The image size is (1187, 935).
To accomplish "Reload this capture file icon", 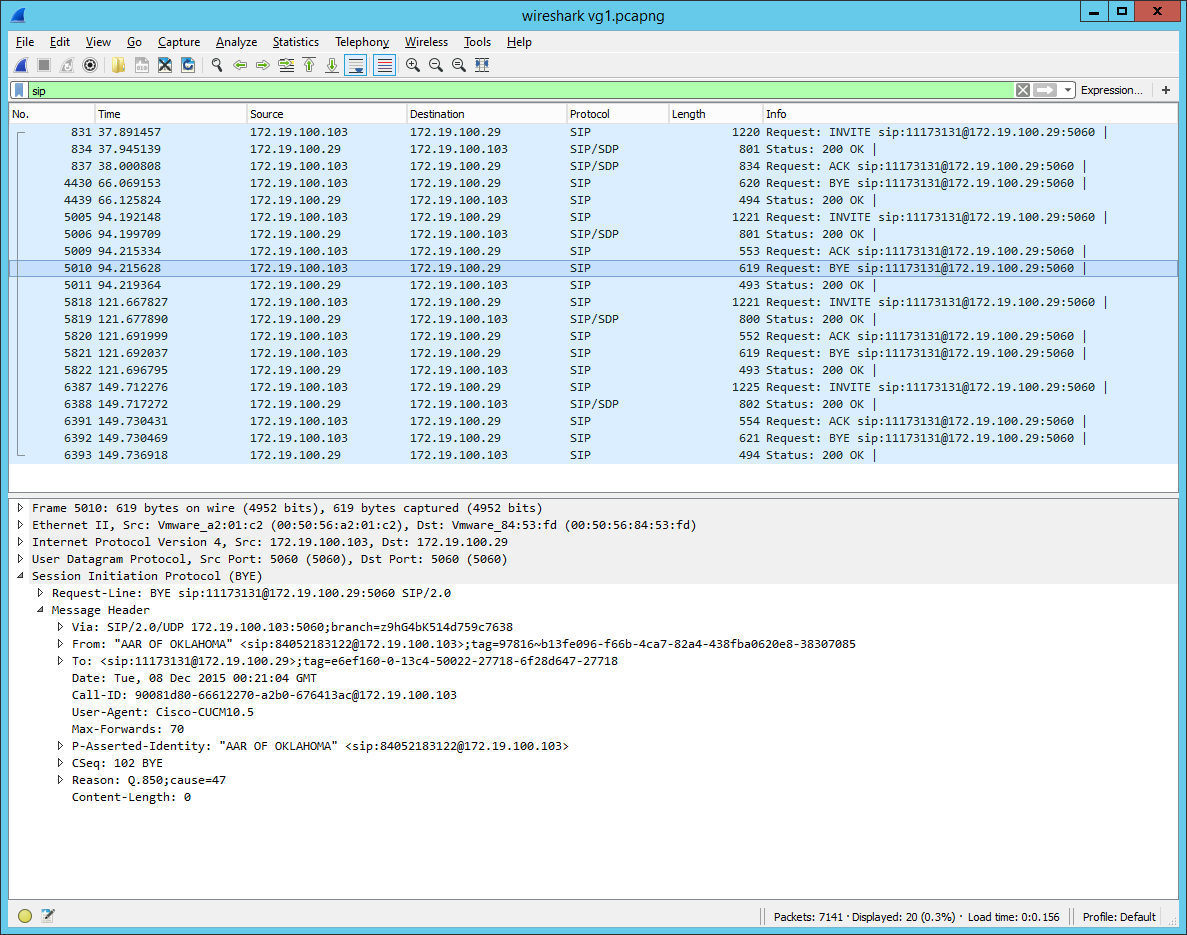I will 188,65.
